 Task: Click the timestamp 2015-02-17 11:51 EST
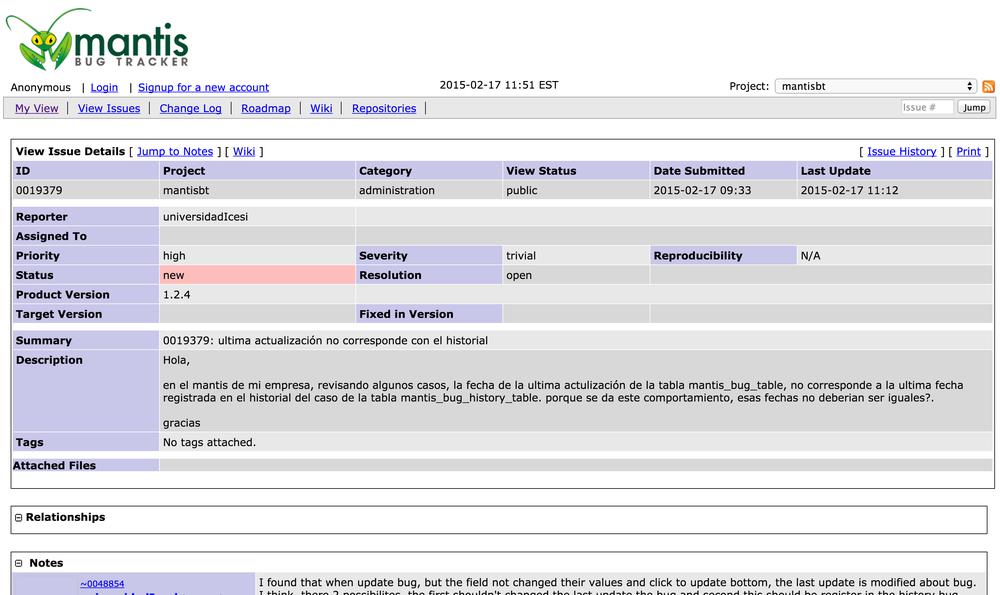point(499,85)
